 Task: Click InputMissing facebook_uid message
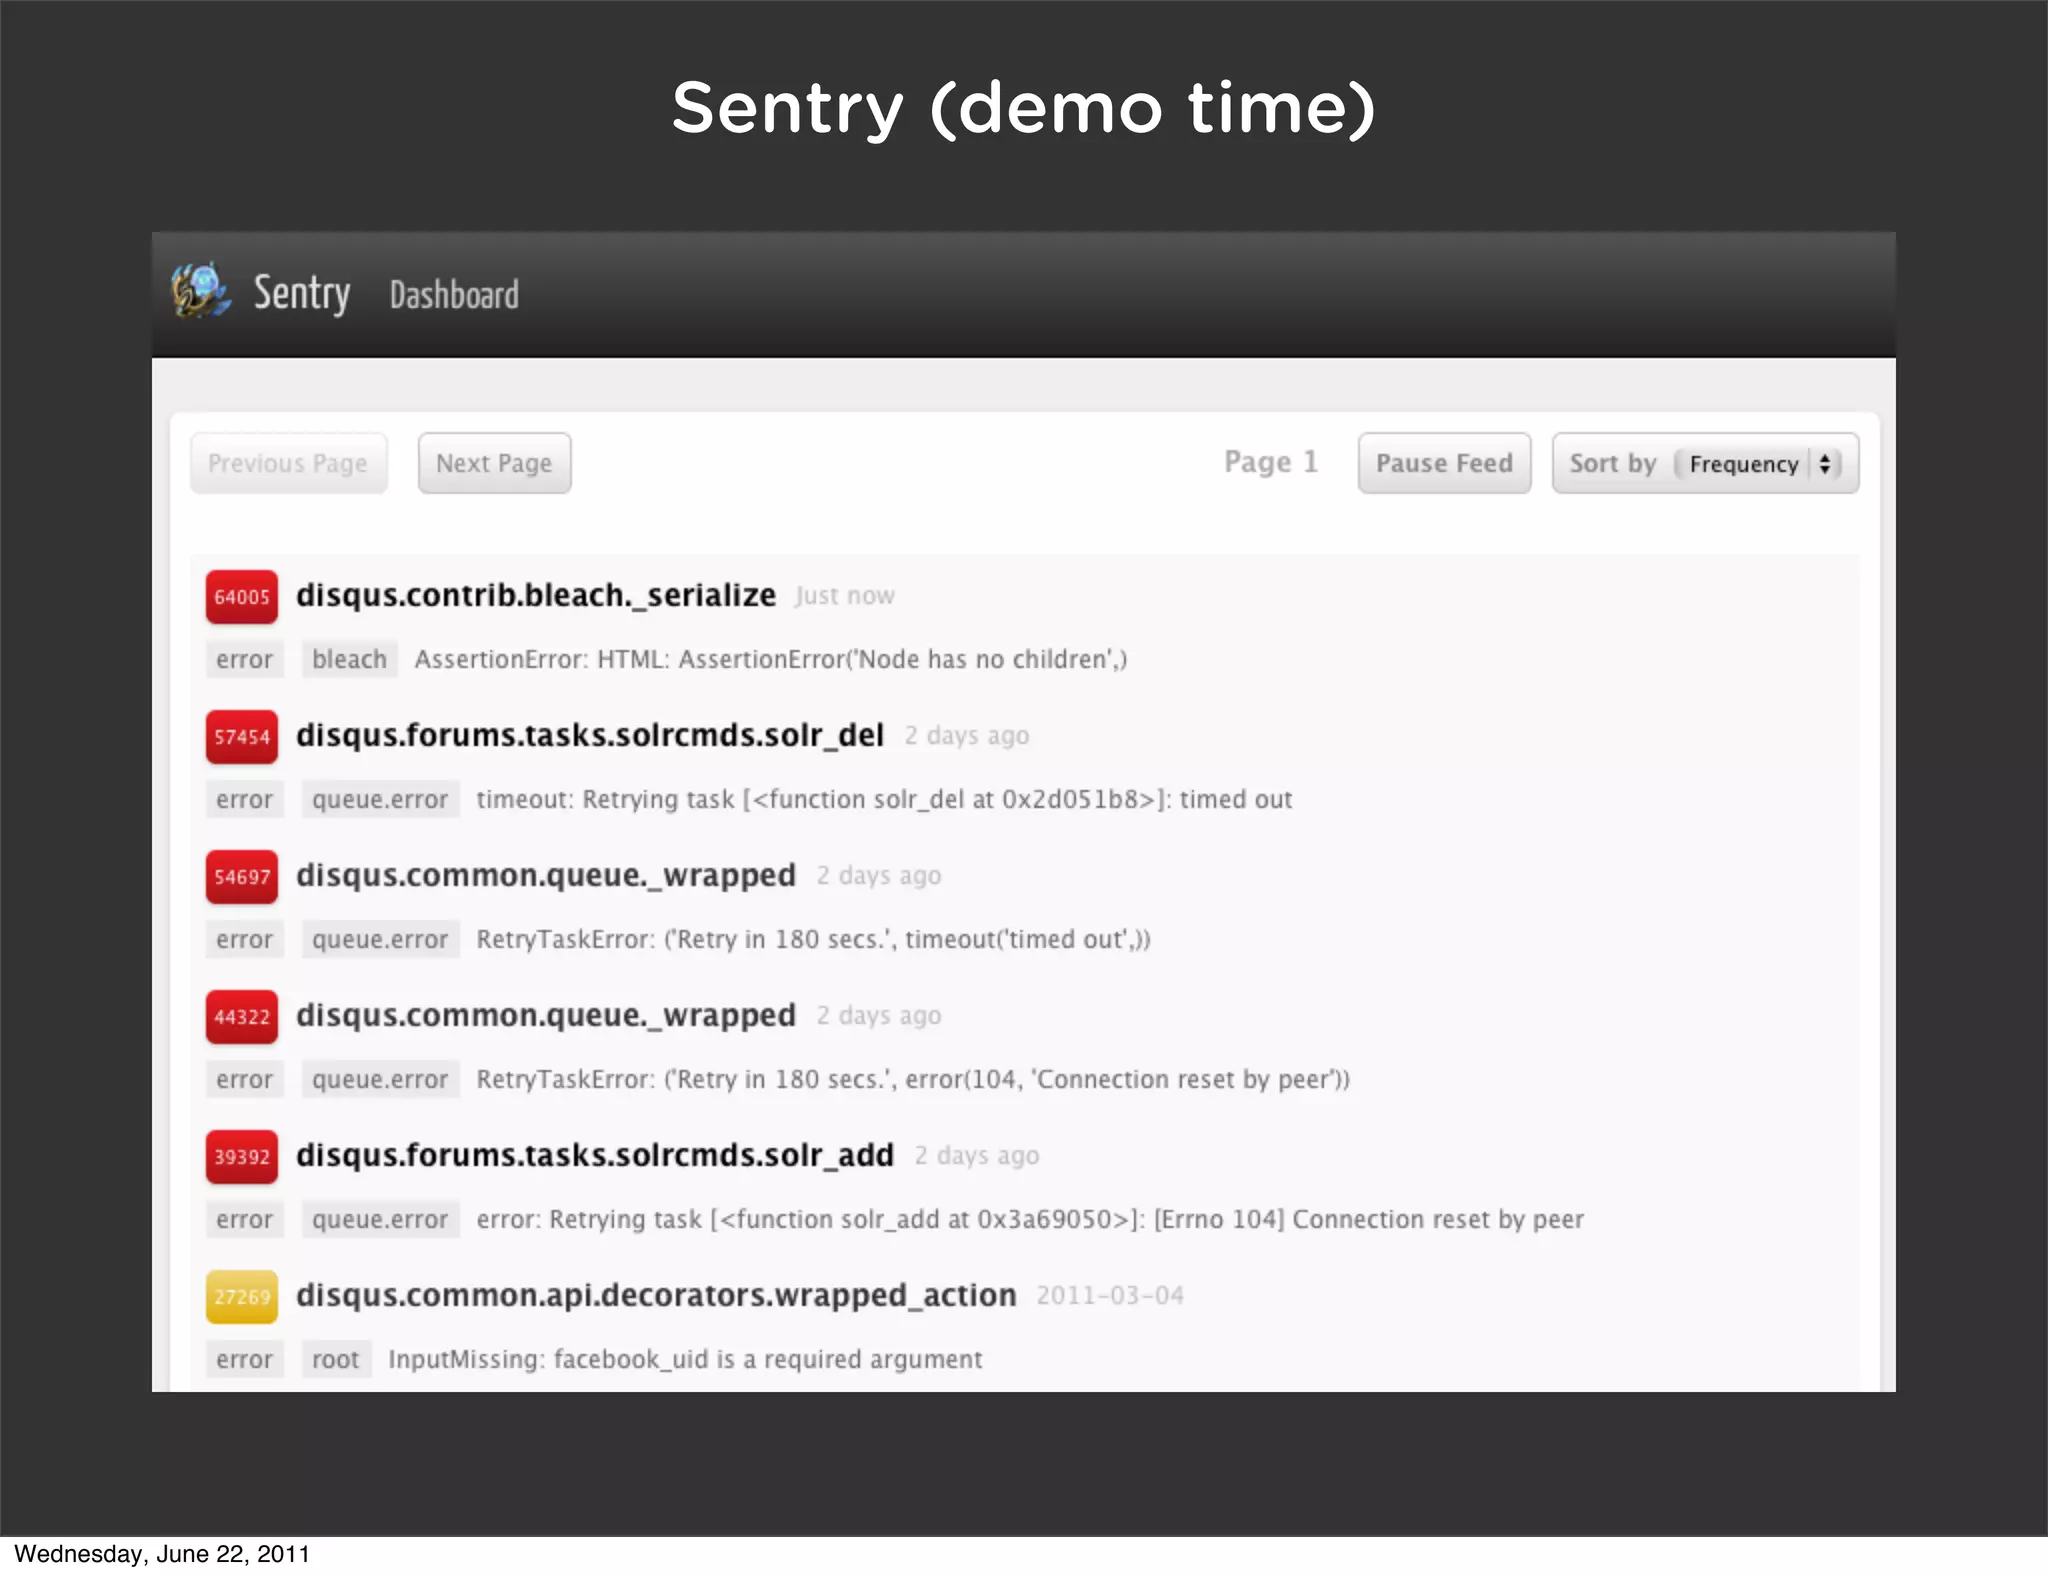point(685,1359)
